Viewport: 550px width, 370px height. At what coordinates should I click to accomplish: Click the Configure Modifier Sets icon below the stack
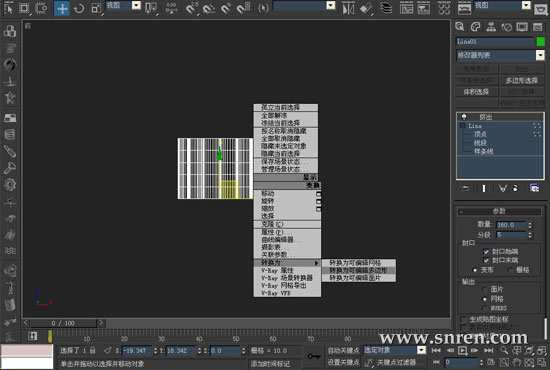pyautogui.click(x=534, y=188)
